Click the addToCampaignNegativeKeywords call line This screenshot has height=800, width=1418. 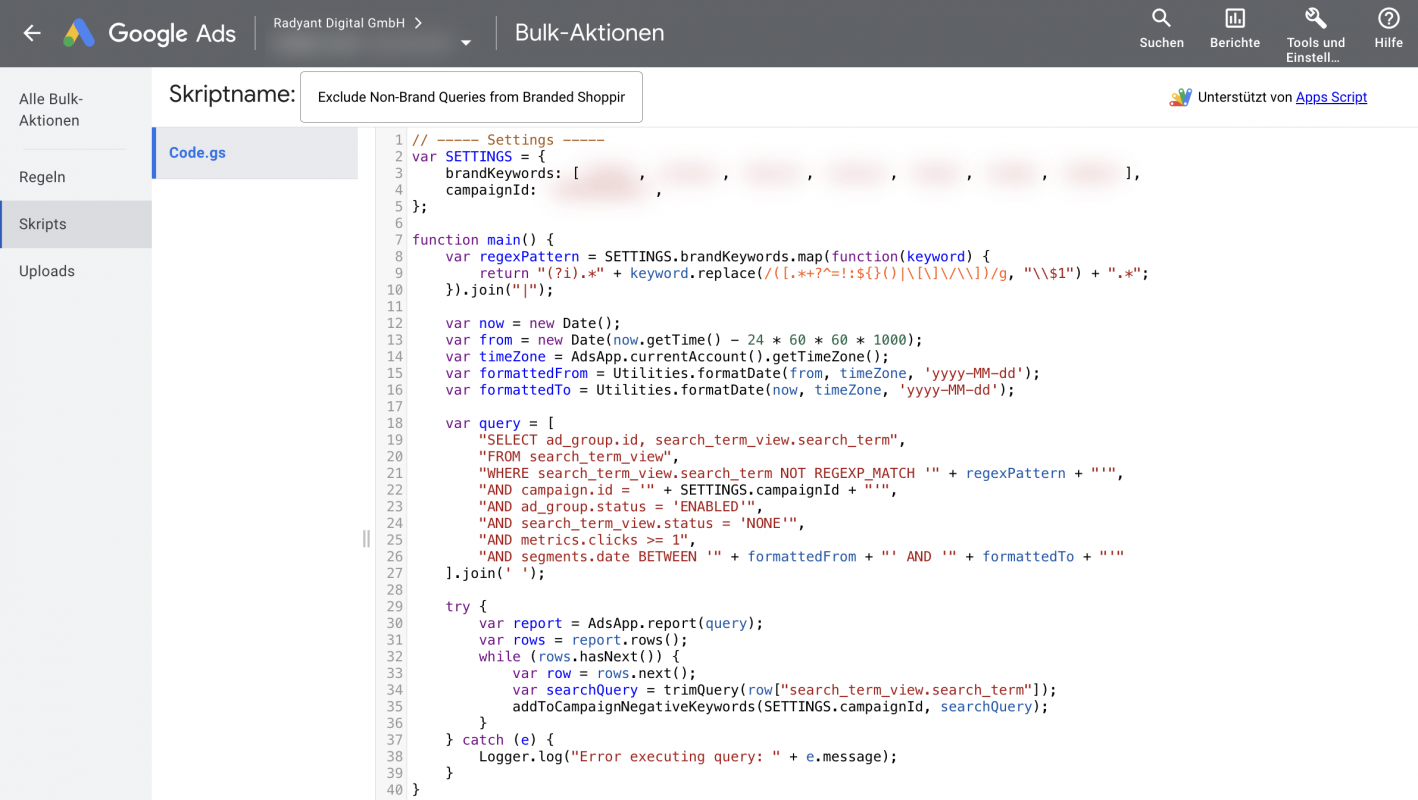(x=780, y=706)
